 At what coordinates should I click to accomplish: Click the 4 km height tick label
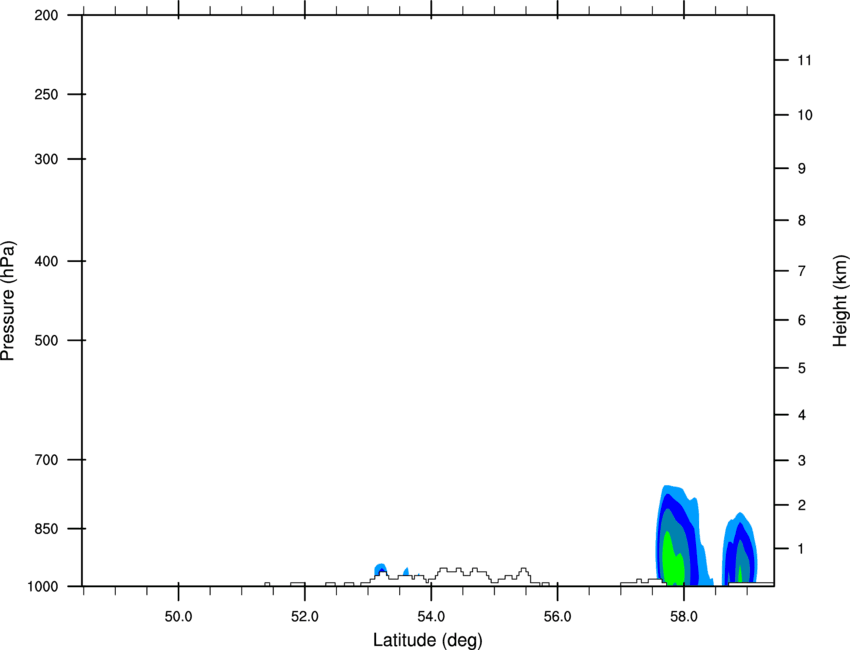click(x=802, y=415)
